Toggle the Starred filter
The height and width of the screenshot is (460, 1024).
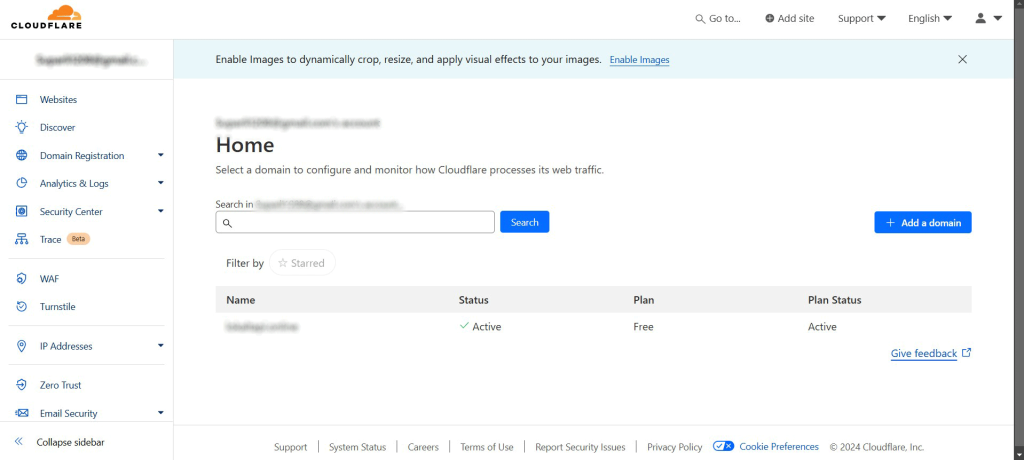pyautogui.click(x=302, y=263)
